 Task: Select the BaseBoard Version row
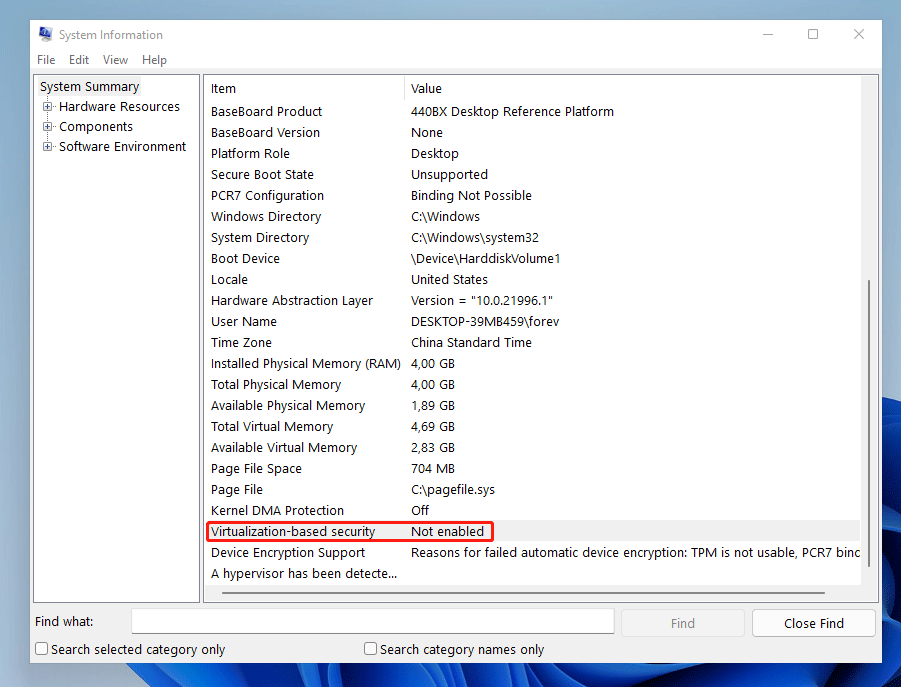click(x=532, y=133)
